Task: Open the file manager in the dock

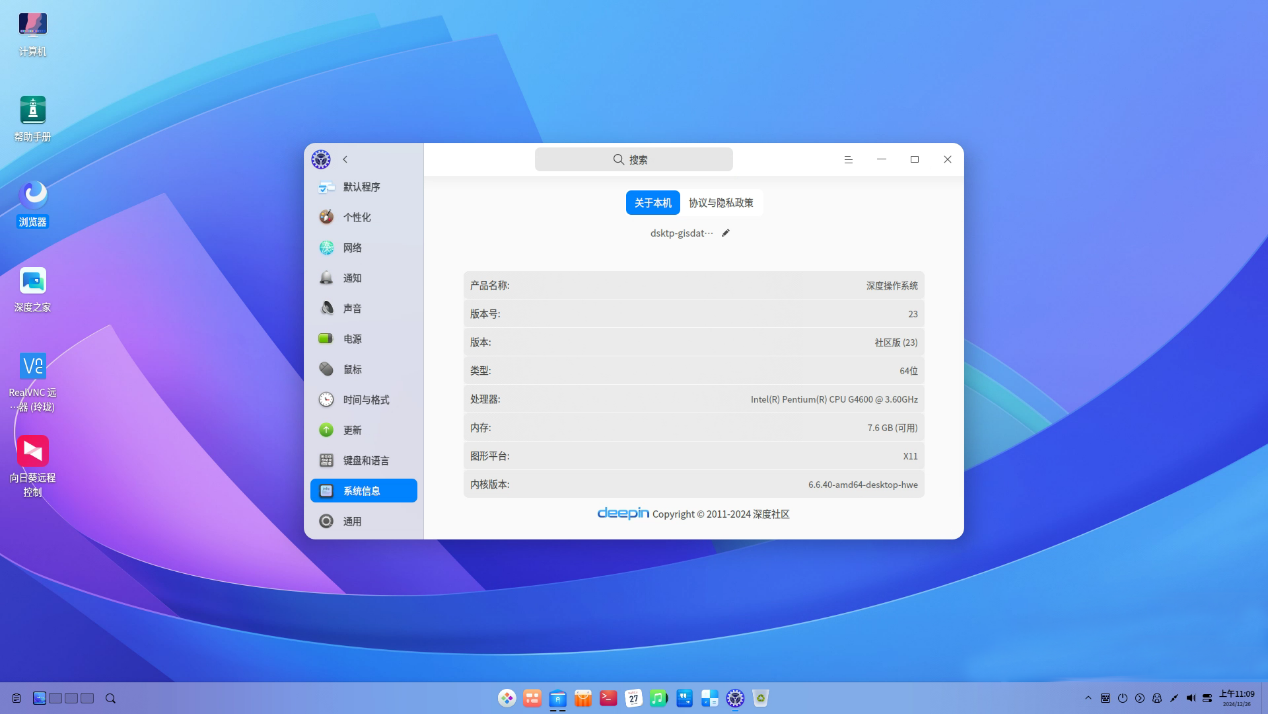Action: [x=558, y=698]
